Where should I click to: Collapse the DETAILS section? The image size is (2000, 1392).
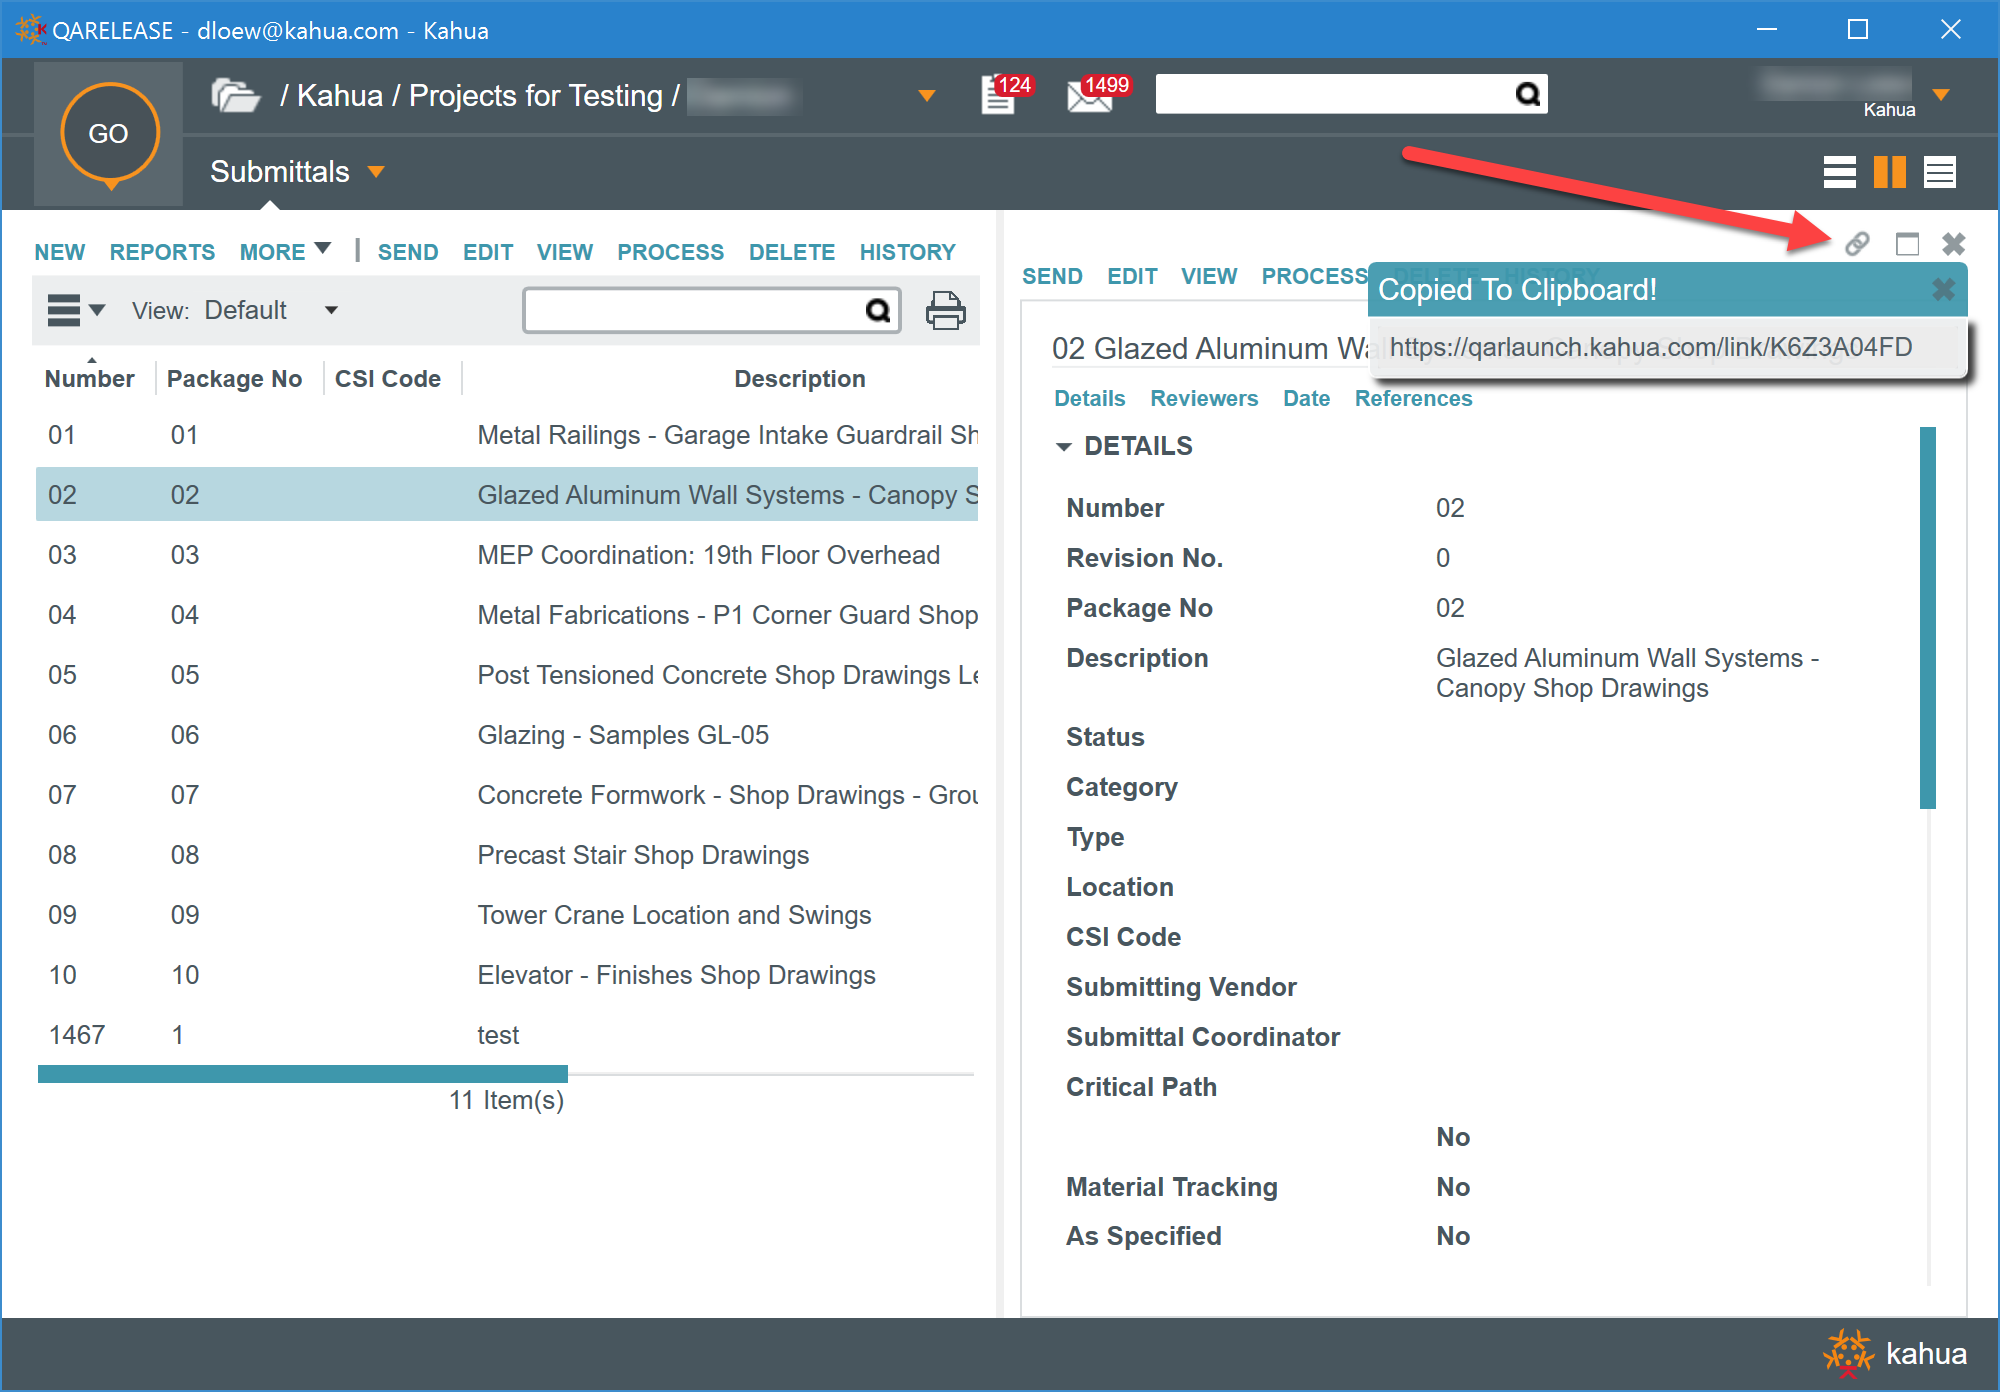pos(1063,447)
